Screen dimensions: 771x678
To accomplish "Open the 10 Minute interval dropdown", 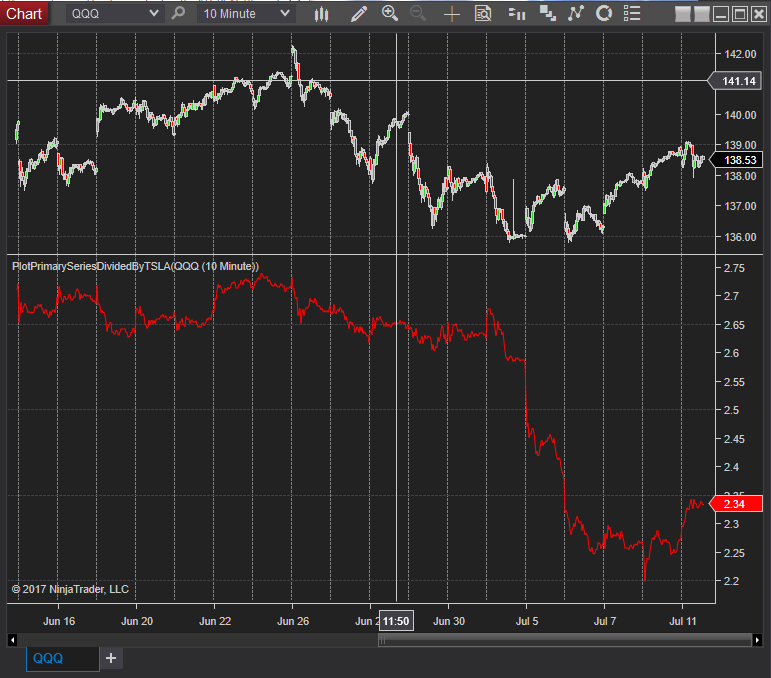I will coord(246,14).
